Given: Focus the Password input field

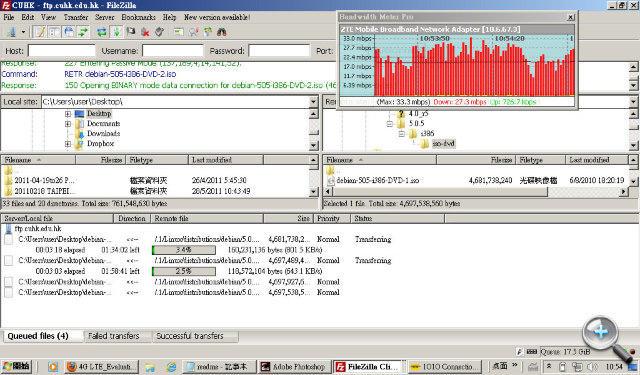Looking at the screenshot, I should (279, 51).
